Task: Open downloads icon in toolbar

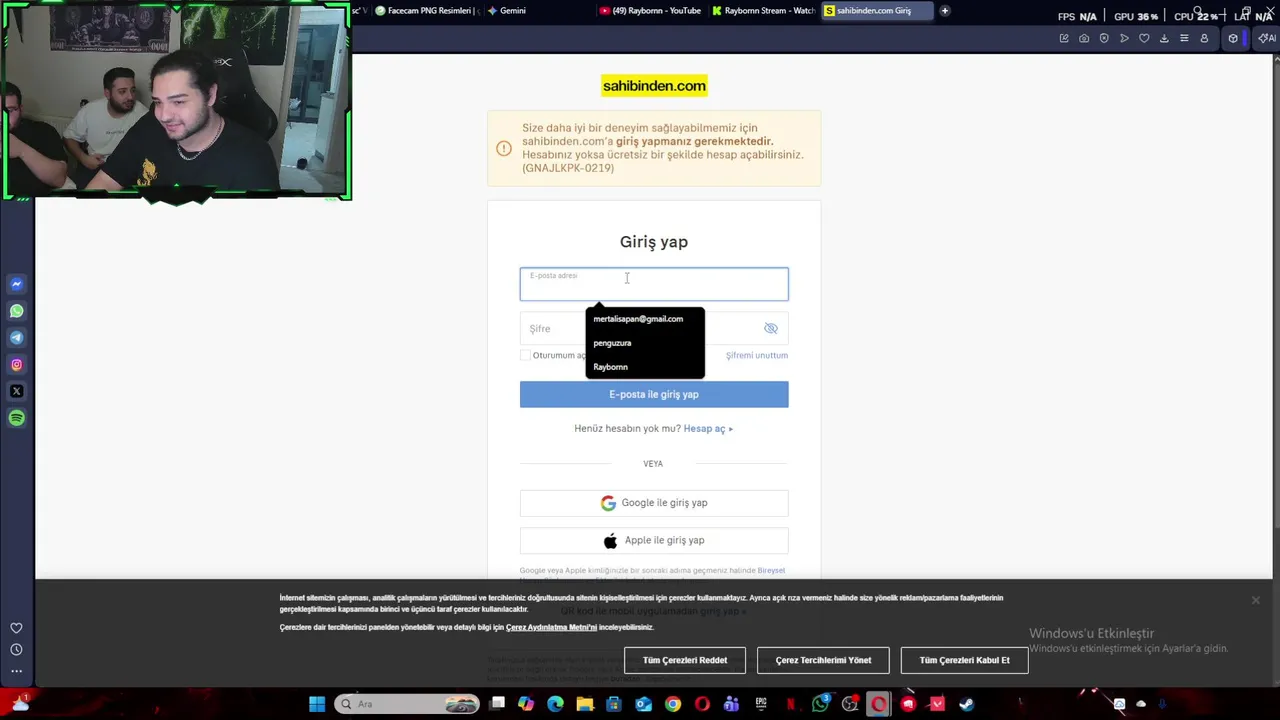Action: pyautogui.click(x=1164, y=38)
